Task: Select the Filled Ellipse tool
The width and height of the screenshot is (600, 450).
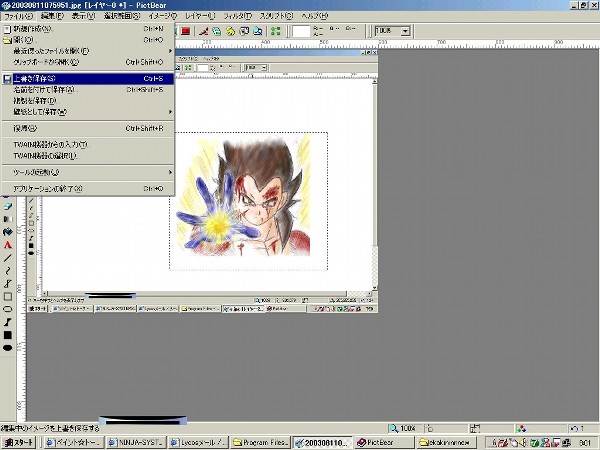Action: 8,348
